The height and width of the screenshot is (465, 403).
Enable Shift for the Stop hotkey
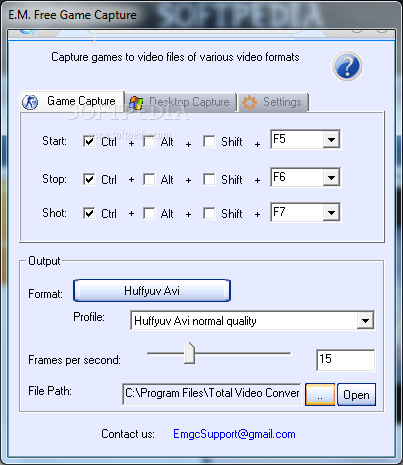click(209, 179)
